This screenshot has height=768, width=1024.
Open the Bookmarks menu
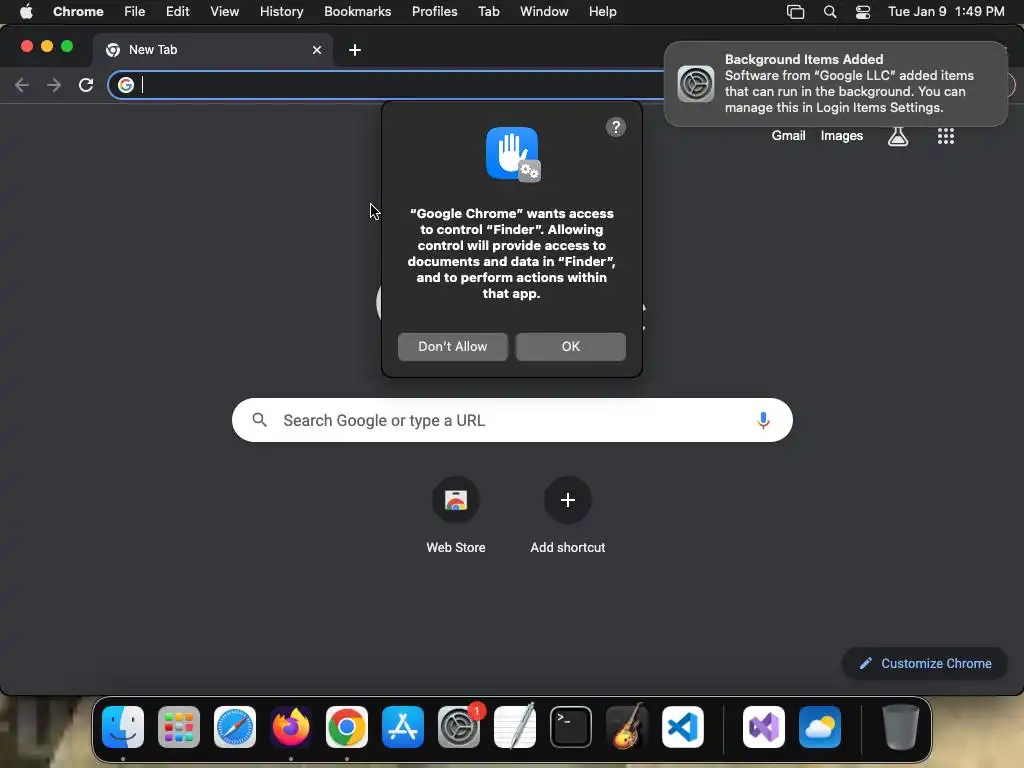[x=358, y=12]
